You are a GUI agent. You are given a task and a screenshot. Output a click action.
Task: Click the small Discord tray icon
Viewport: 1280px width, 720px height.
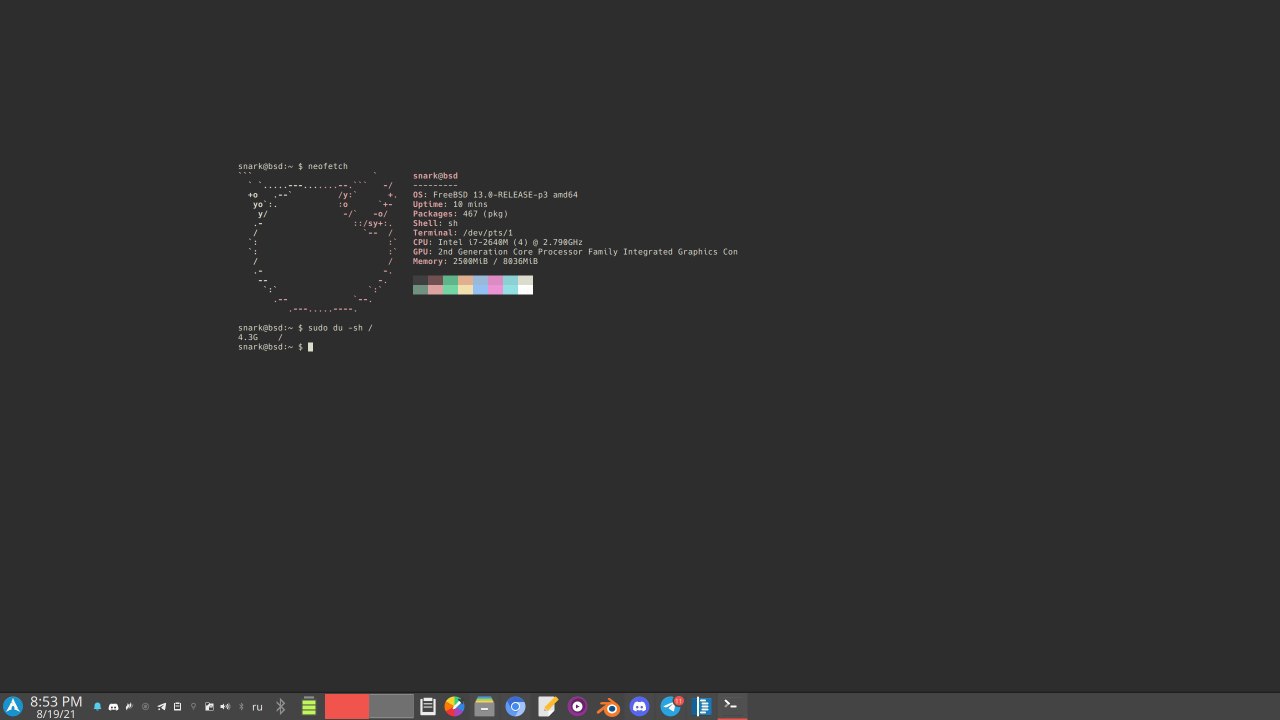point(113,707)
